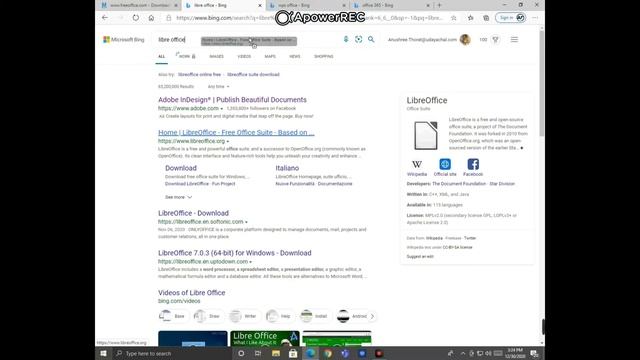Launch Cortana circle icon on taskbar
Screen dimensions: 640x360
coord(241,353)
